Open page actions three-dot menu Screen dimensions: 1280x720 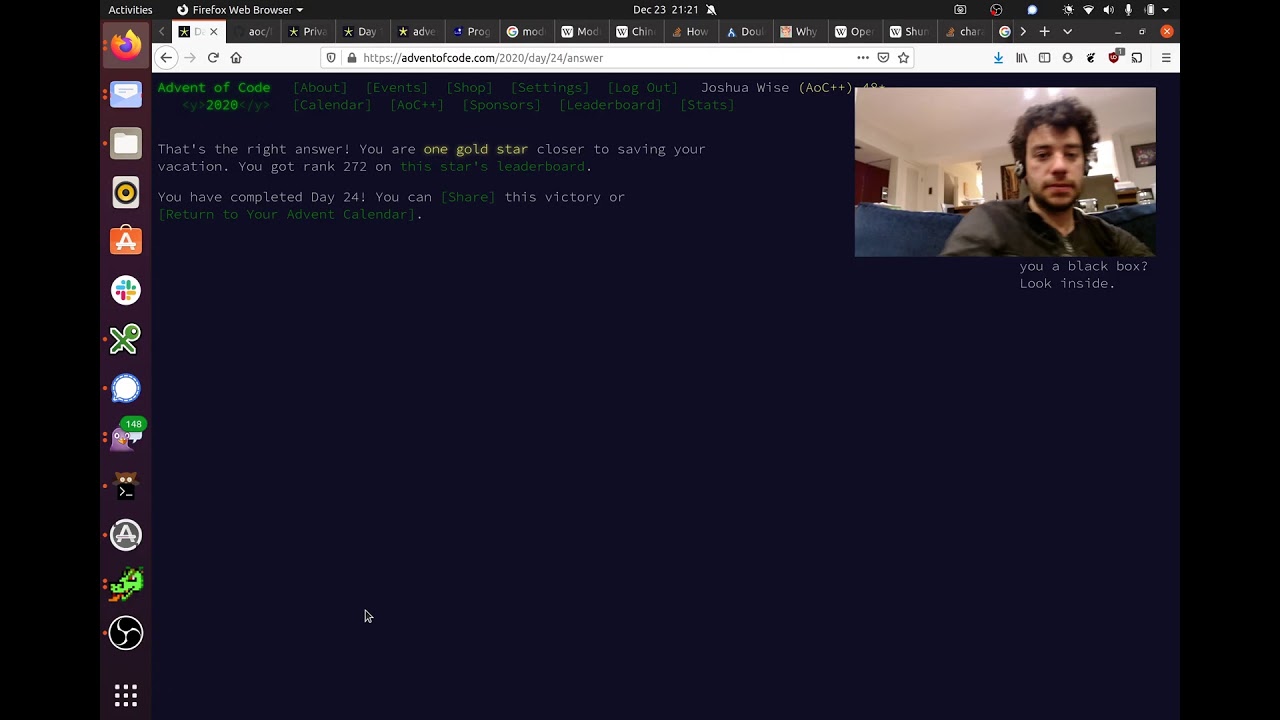coord(863,58)
